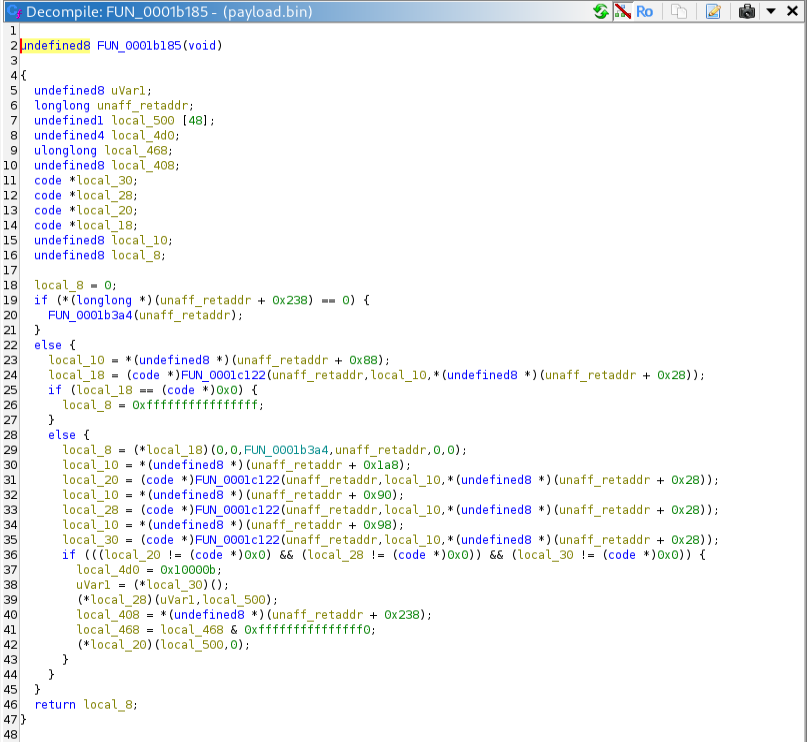
Task: Click the greyed-out copy pages icon
Action: 679,11
